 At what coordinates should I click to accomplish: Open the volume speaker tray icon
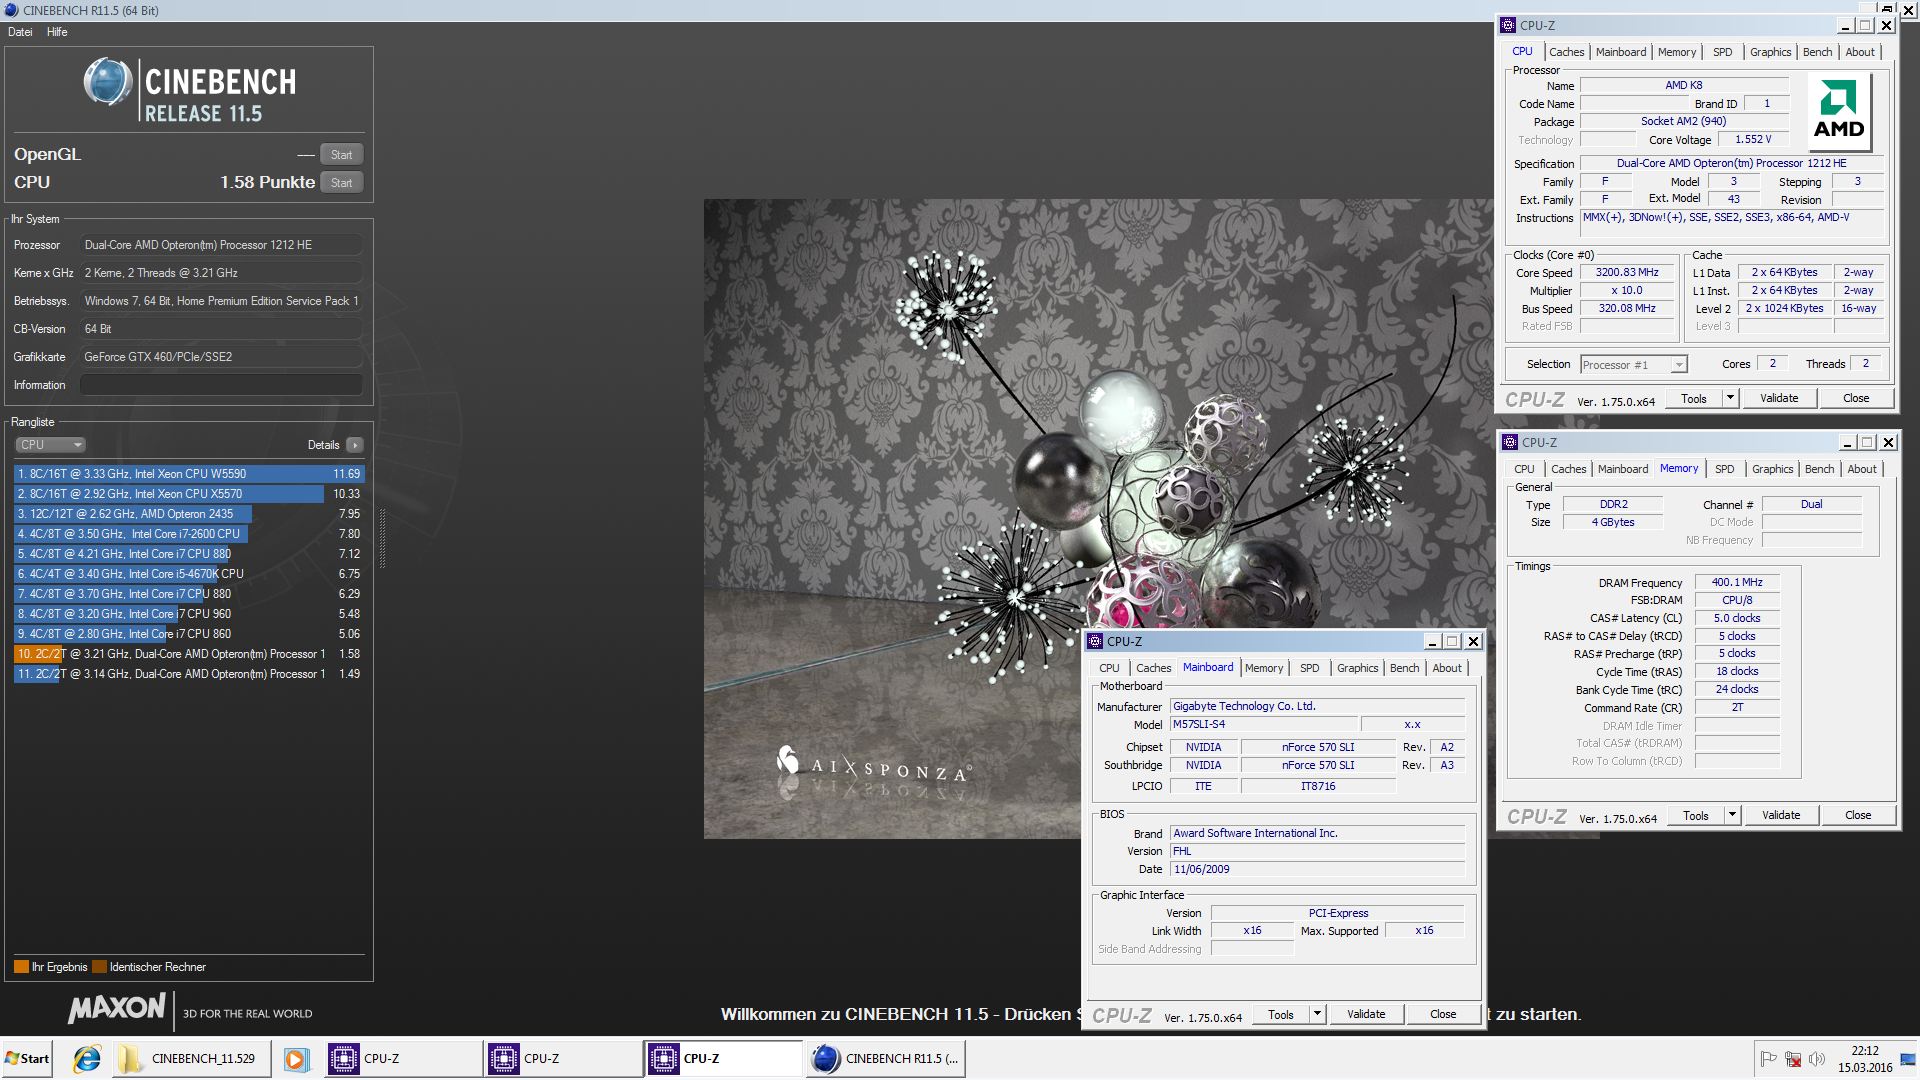pos(1817,1059)
